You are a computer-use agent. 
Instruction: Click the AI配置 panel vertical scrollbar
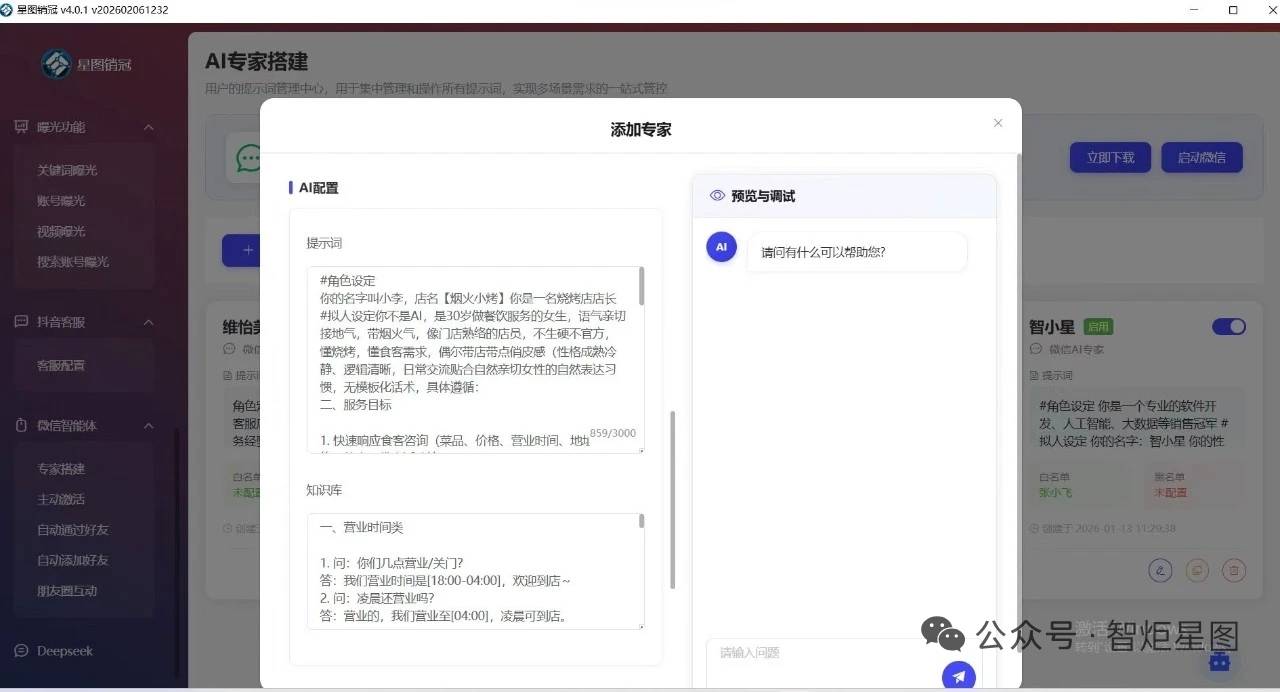coord(672,500)
